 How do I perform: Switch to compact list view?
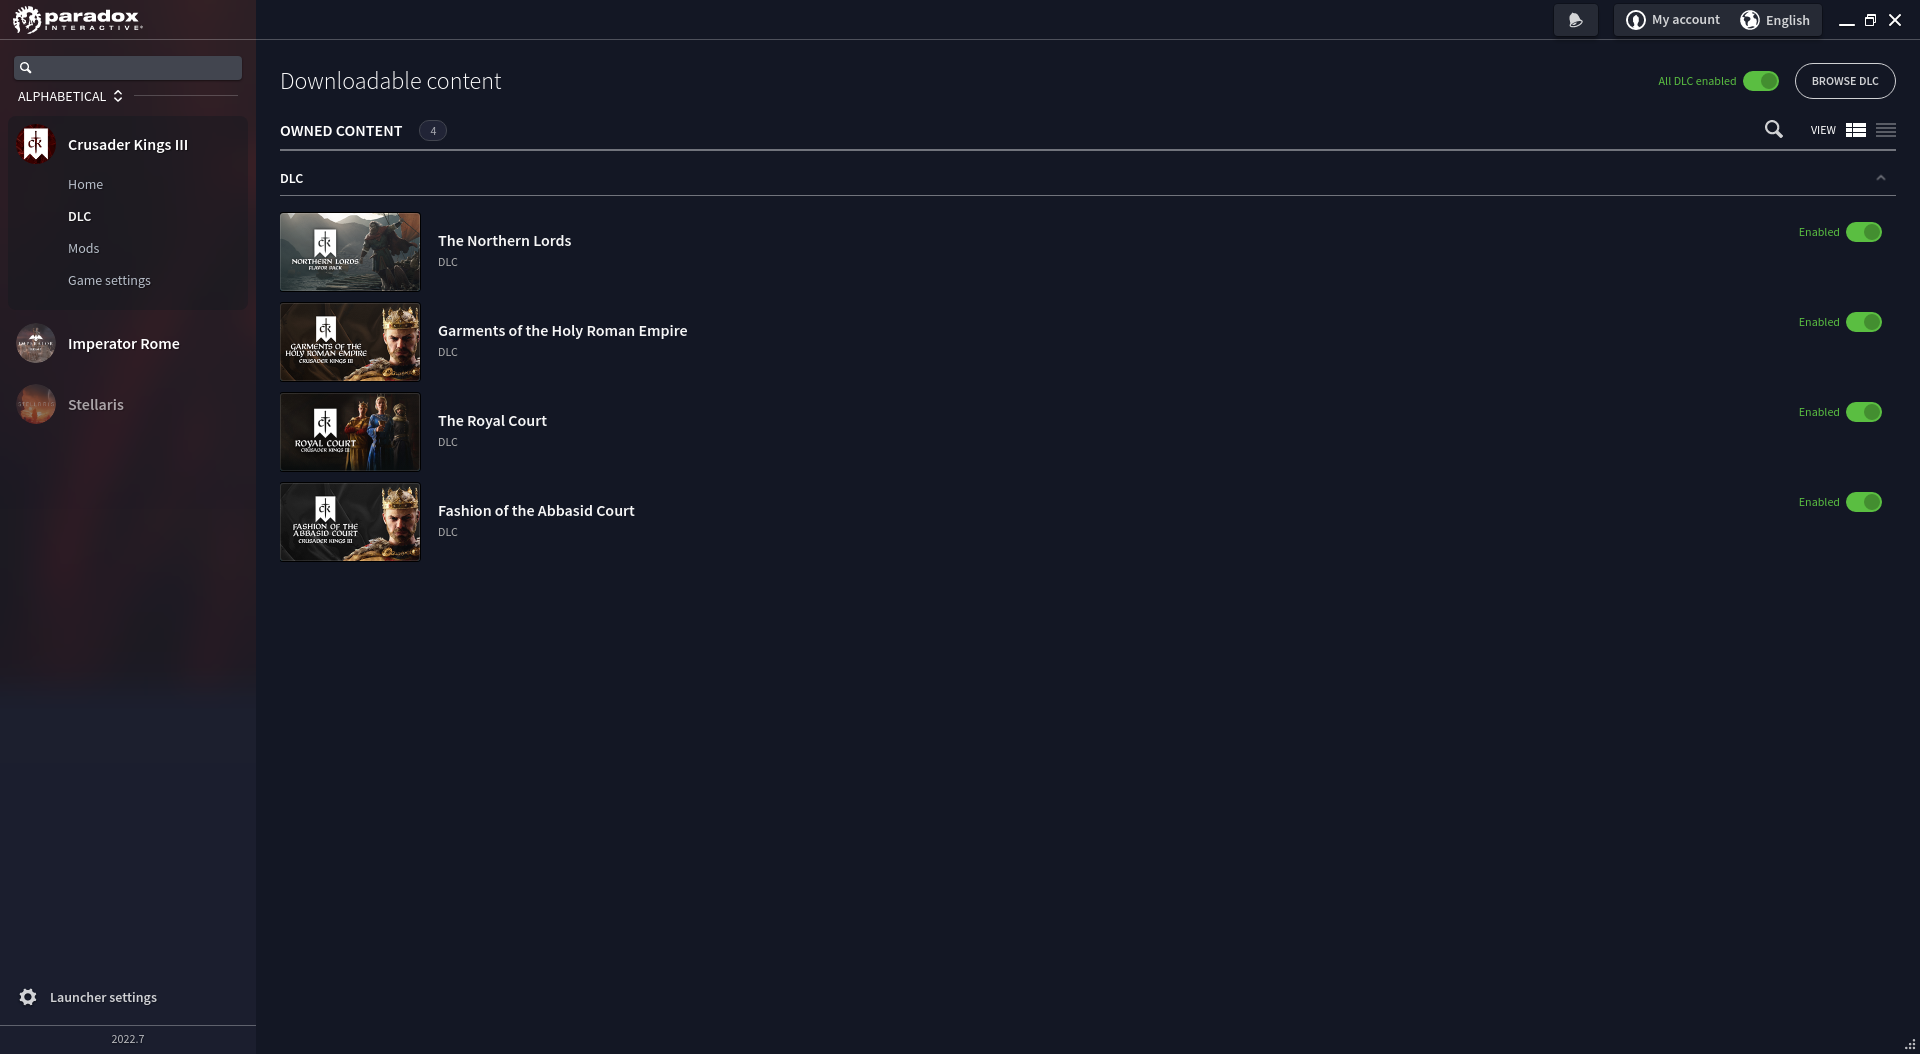click(1885, 130)
